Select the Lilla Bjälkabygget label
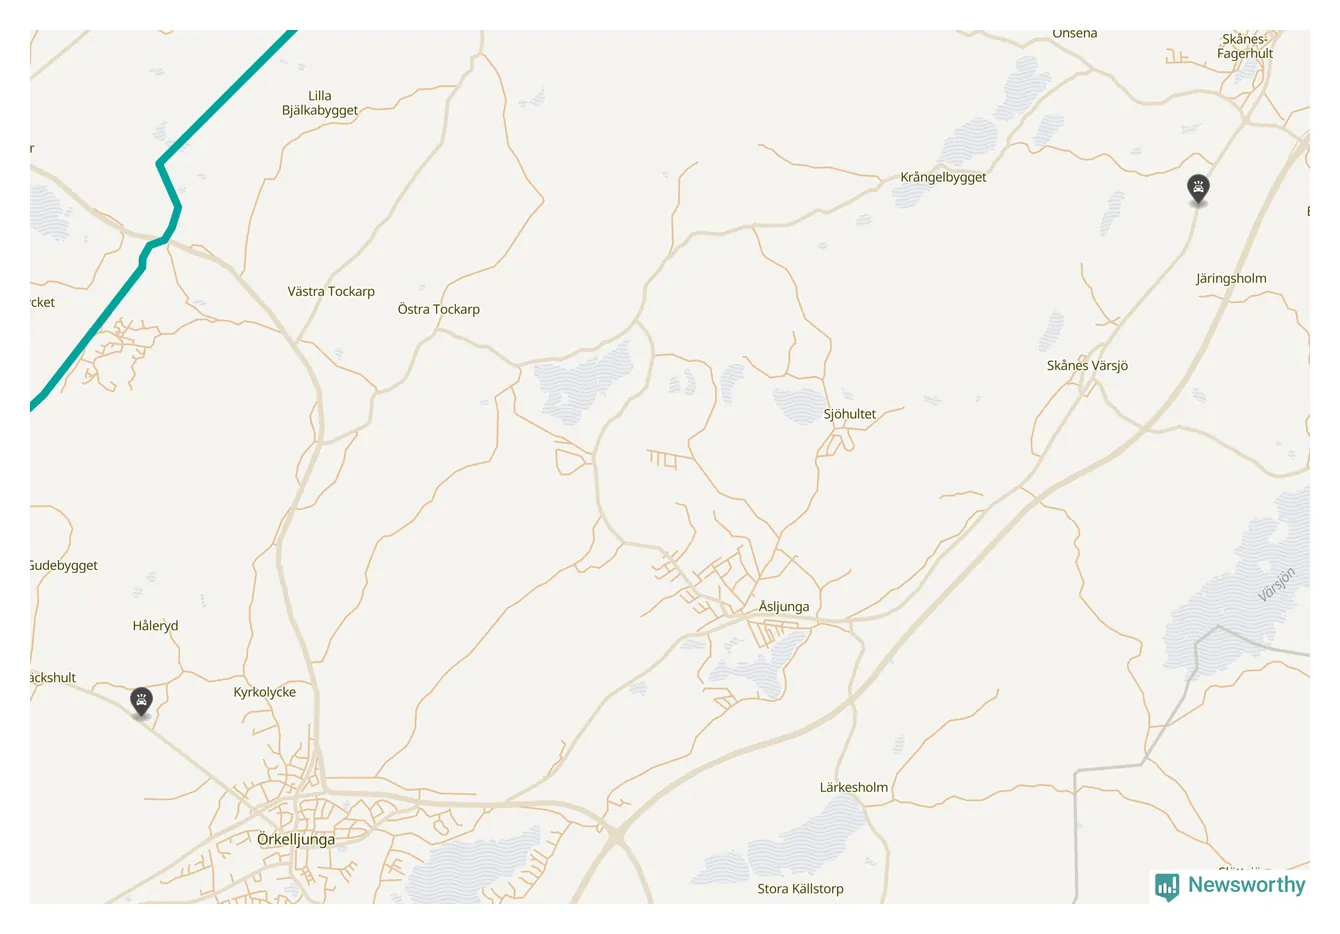 (320, 103)
